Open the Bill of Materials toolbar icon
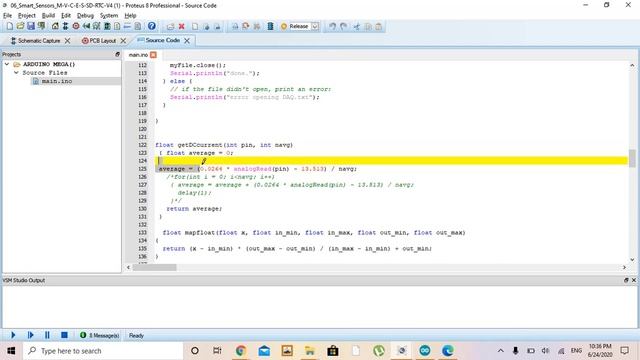The height and width of the screenshot is (360, 640). [x=117, y=26]
